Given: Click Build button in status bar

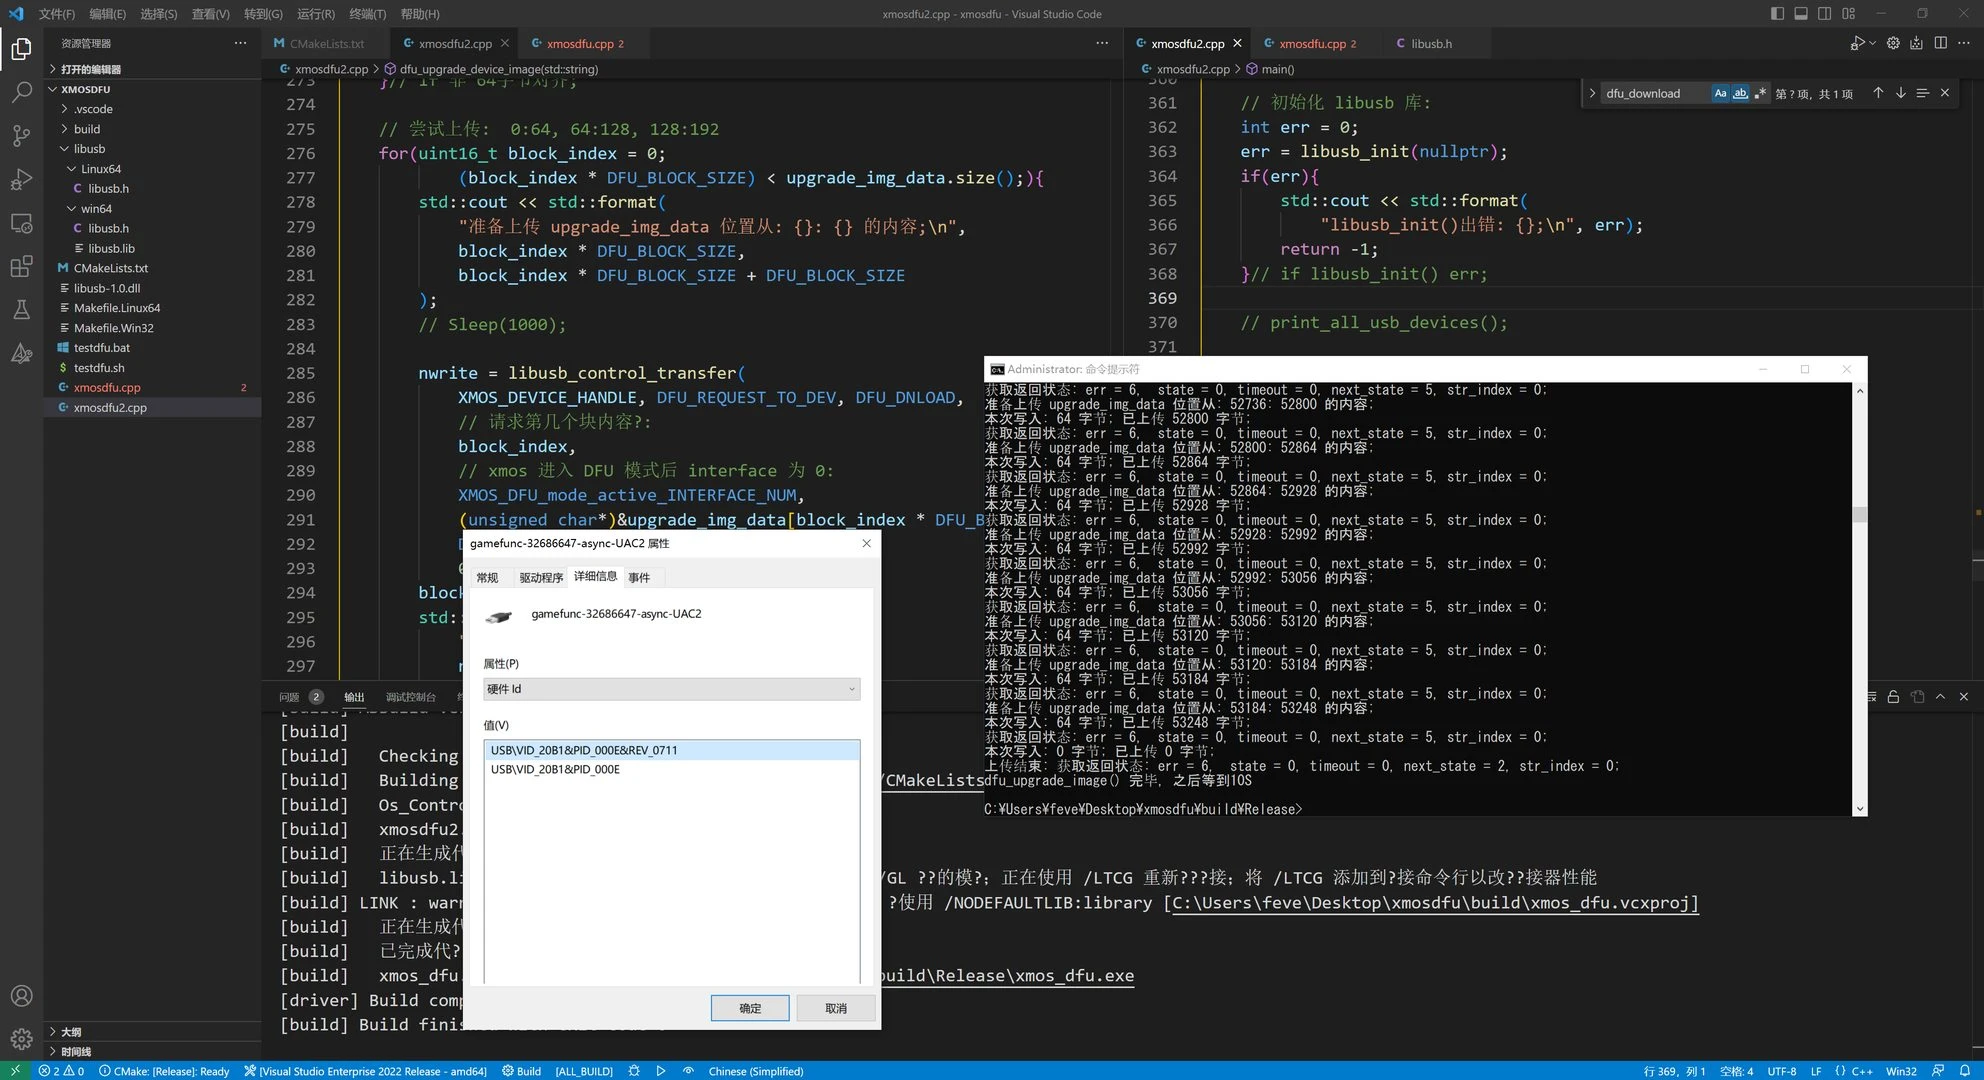Looking at the screenshot, I should click(521, 1071).
